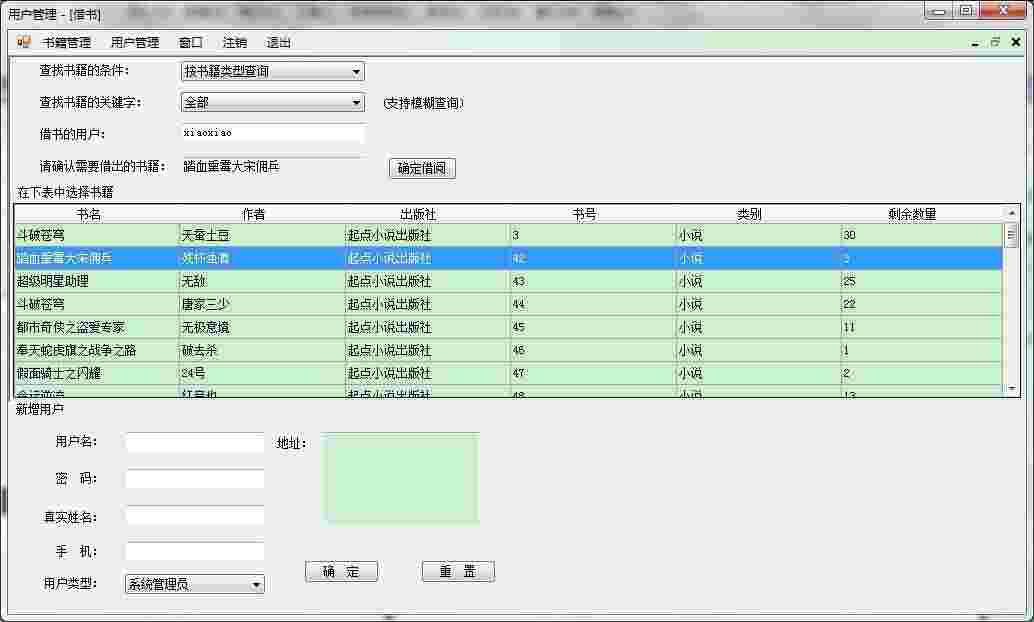Click the empty 用户名 input field
The image size is (1034, 622).
click(194, 442)
